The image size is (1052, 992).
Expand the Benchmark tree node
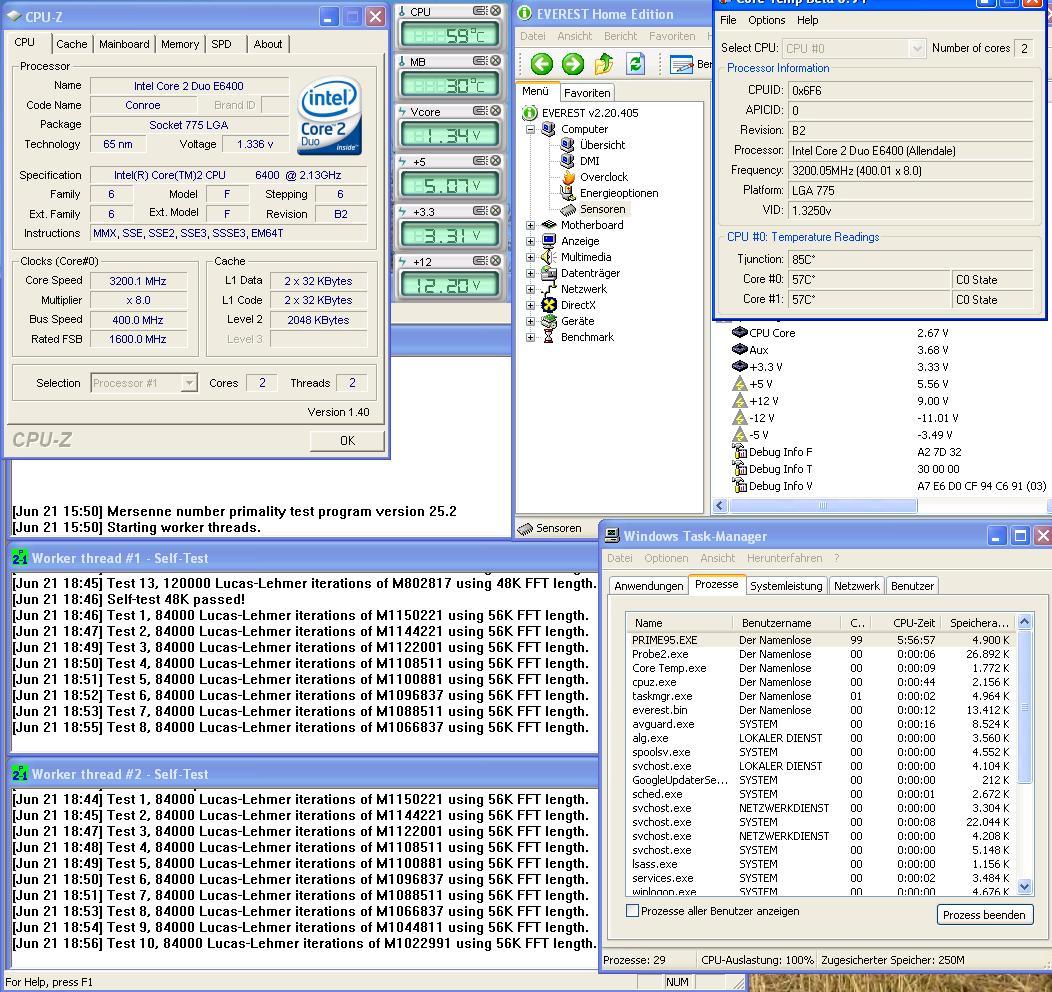tap(530, 337)
